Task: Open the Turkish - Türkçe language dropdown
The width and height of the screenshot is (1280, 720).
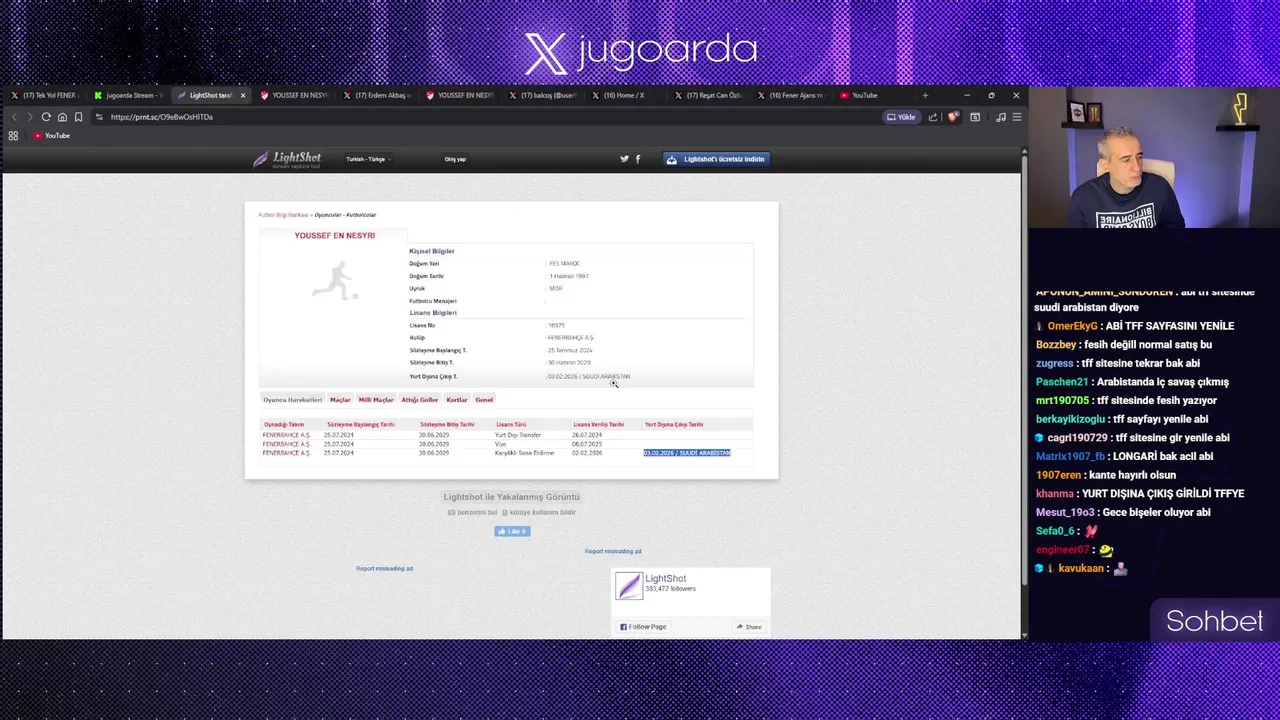Action: [x=367, y=159]
